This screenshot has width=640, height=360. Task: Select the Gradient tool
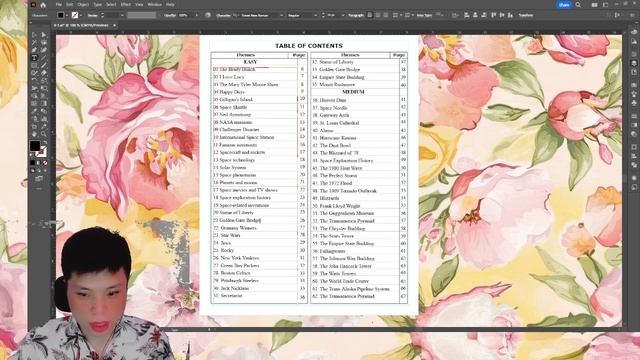click(43, 104)
